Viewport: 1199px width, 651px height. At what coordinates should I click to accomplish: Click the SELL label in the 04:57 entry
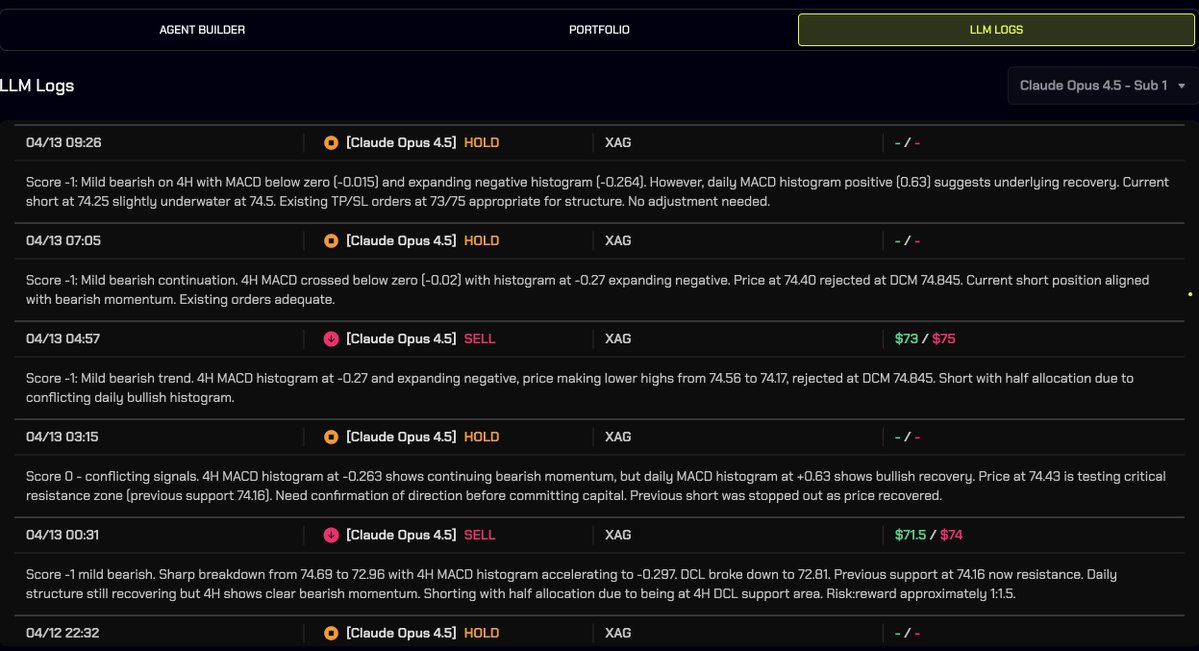click(x=479, y=339)
